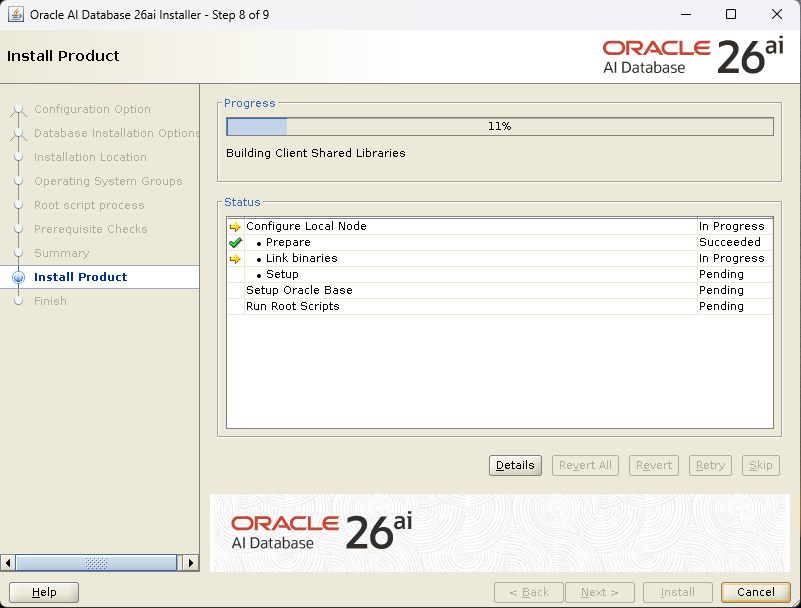Click left arrow of the sidebar scrollbar
The image size is (801, 608).
click(8, 563)
